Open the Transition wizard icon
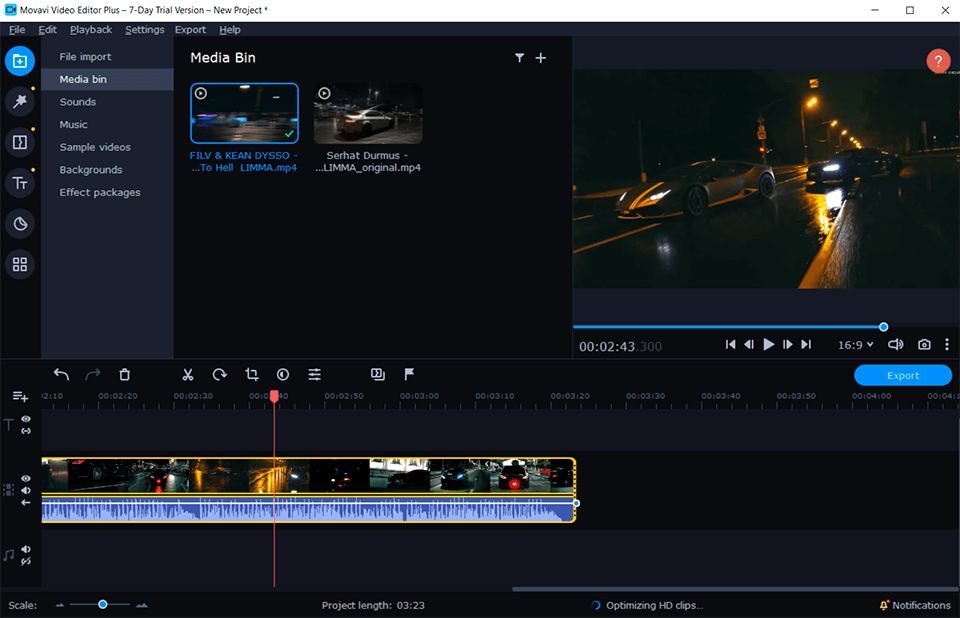Viewport: 960px width, 618px height. [377, 374]
